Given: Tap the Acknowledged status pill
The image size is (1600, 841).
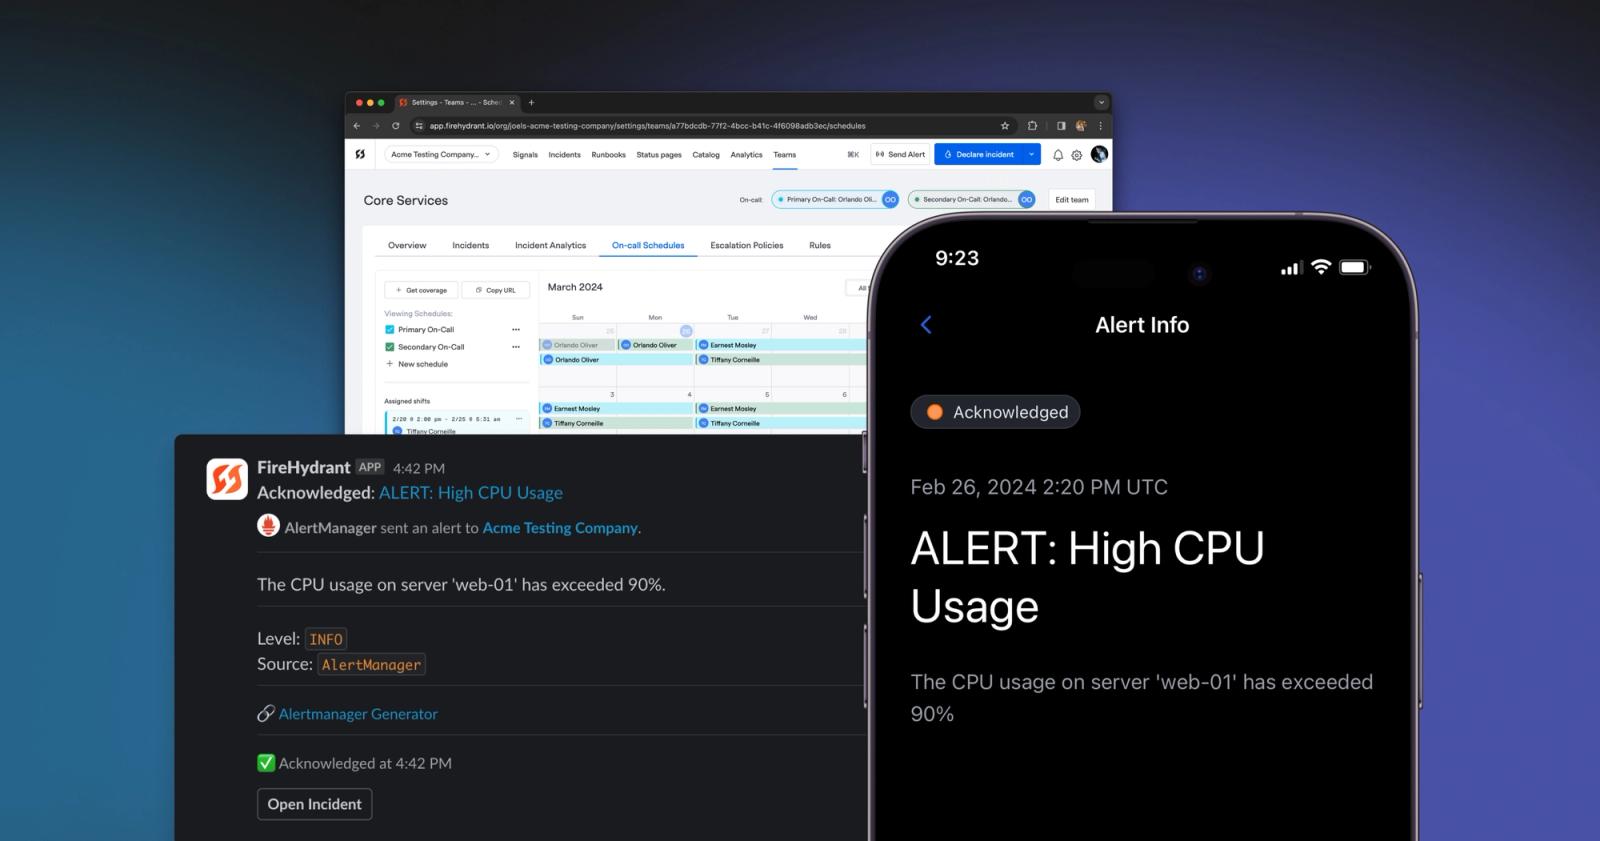Looking at the screenshot, I should tap(995, 412).
